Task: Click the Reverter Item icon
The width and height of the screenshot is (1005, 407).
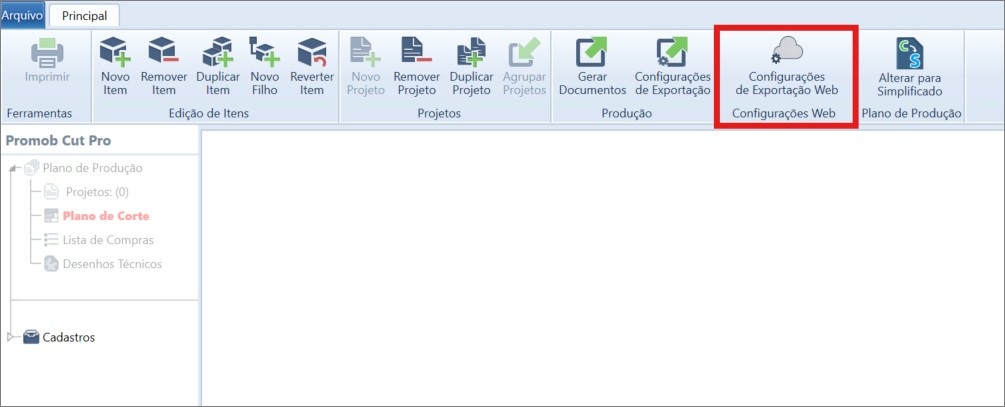Action: (x=312, y=53)
